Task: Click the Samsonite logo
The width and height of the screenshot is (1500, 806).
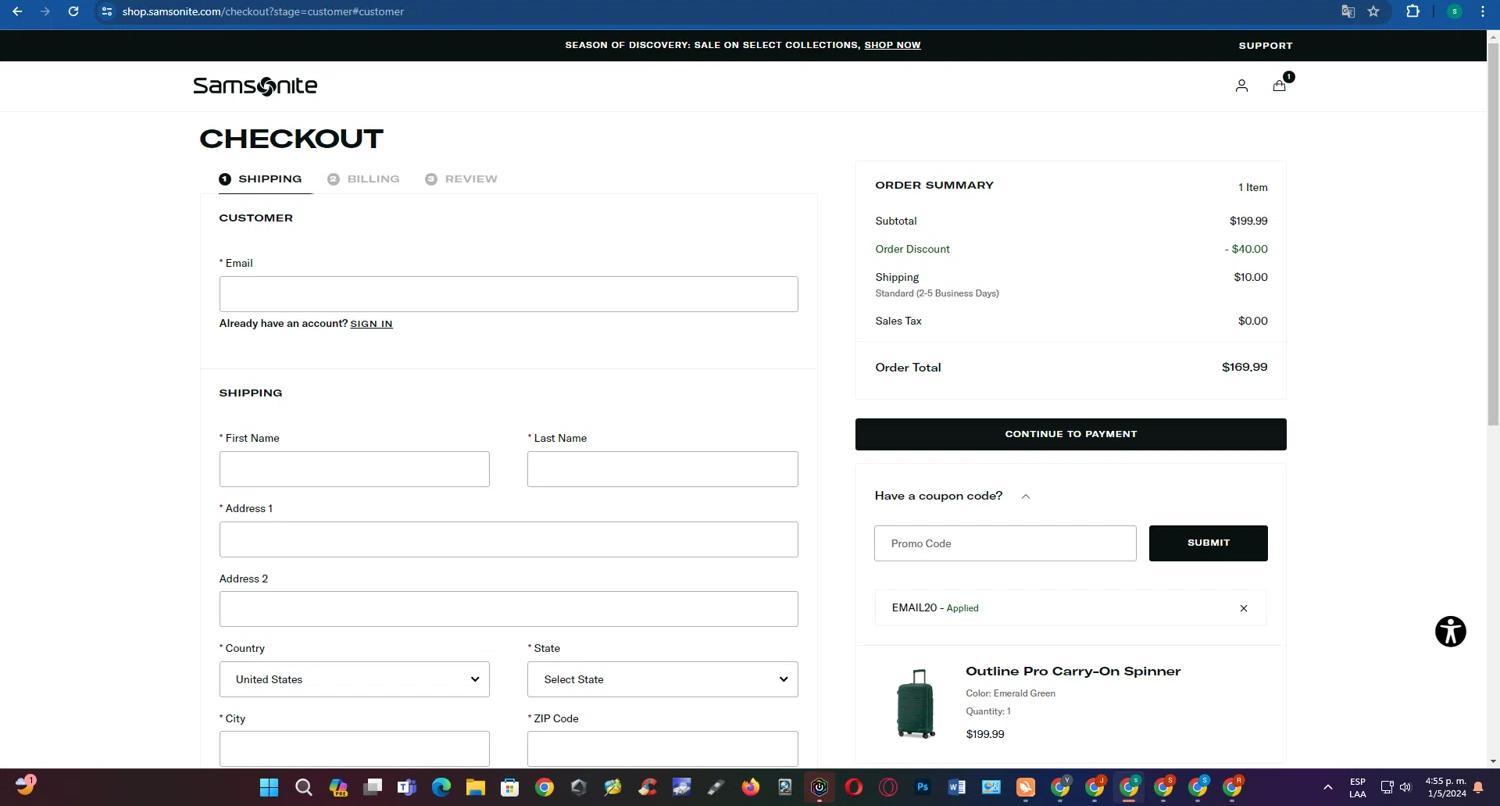Action: pyautogui.click(x=255, y=86)
